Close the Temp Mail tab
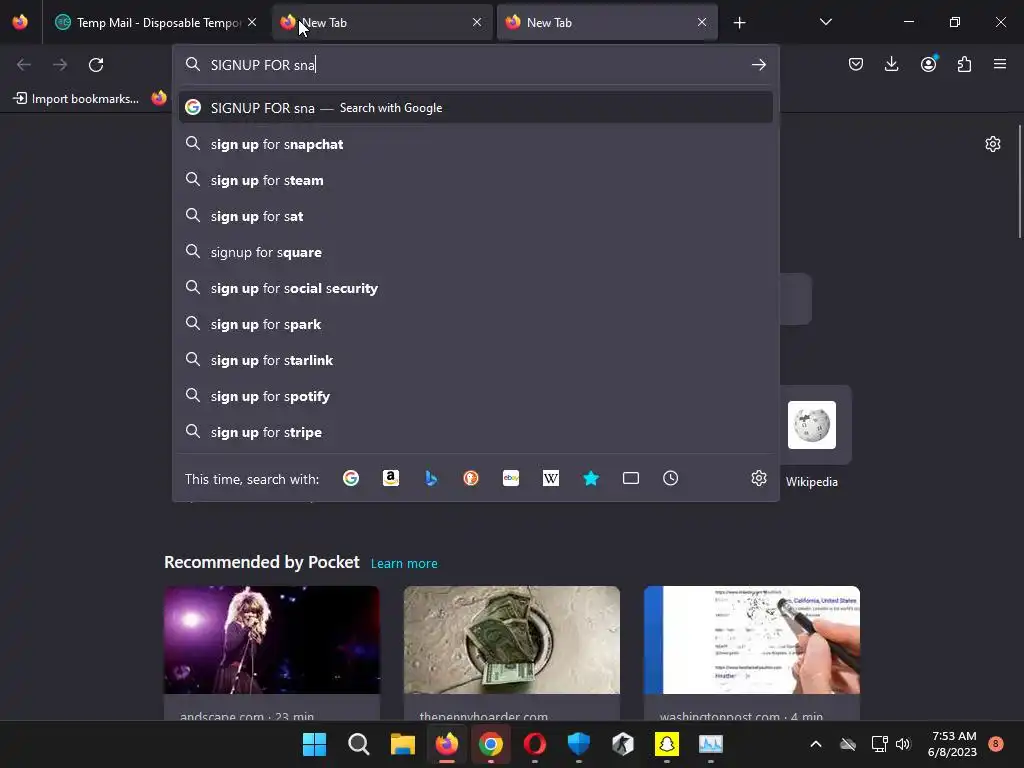 point(252,22)
